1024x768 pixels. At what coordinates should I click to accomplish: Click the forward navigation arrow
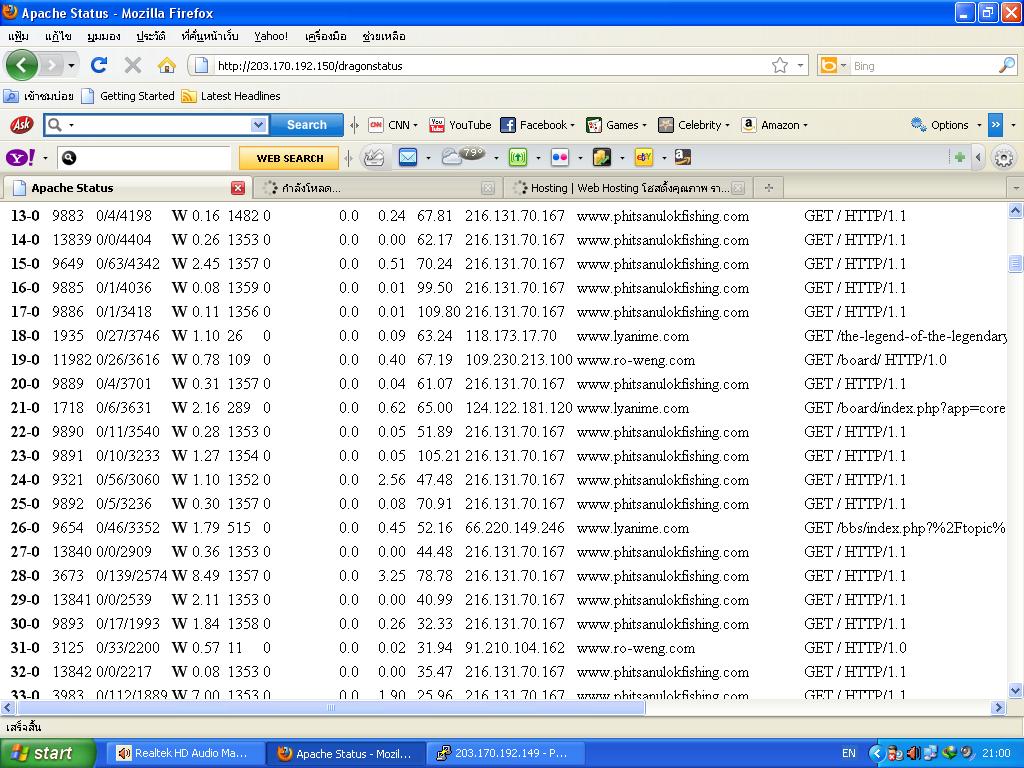pyautogui.click(x=51, y=65)
